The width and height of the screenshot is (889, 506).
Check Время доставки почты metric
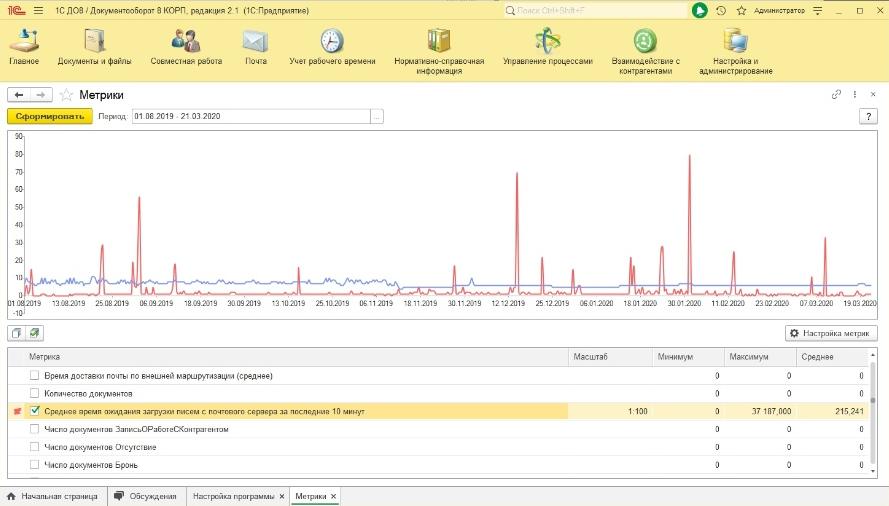click(35, 376)
